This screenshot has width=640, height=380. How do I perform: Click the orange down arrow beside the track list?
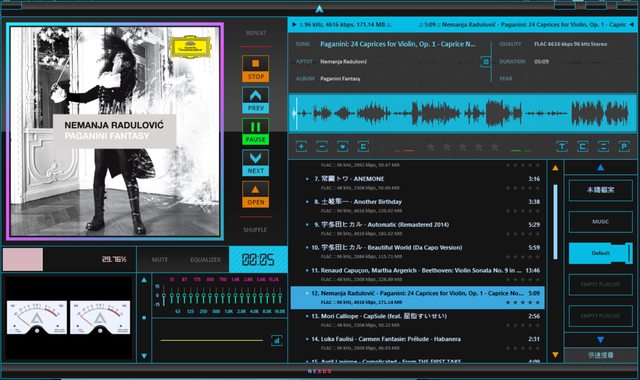(x=555, y=355)
